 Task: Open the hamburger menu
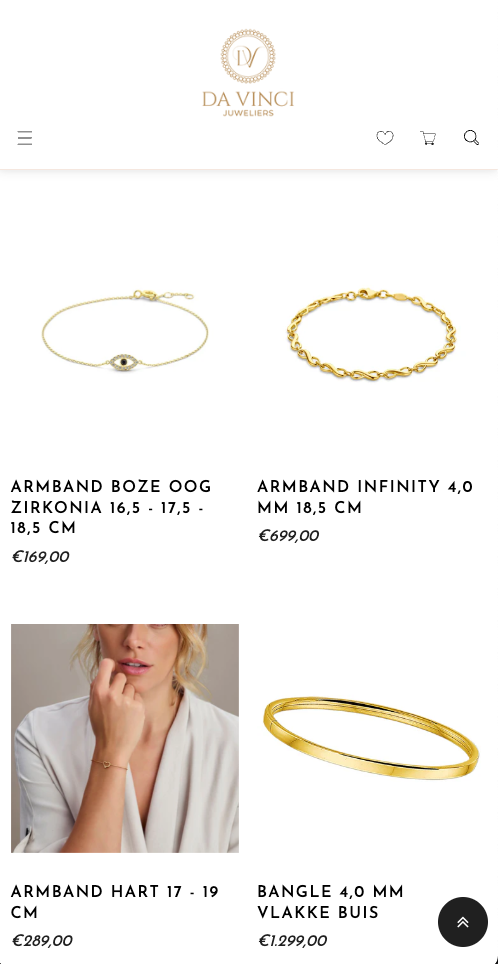[x=25, y=138]
